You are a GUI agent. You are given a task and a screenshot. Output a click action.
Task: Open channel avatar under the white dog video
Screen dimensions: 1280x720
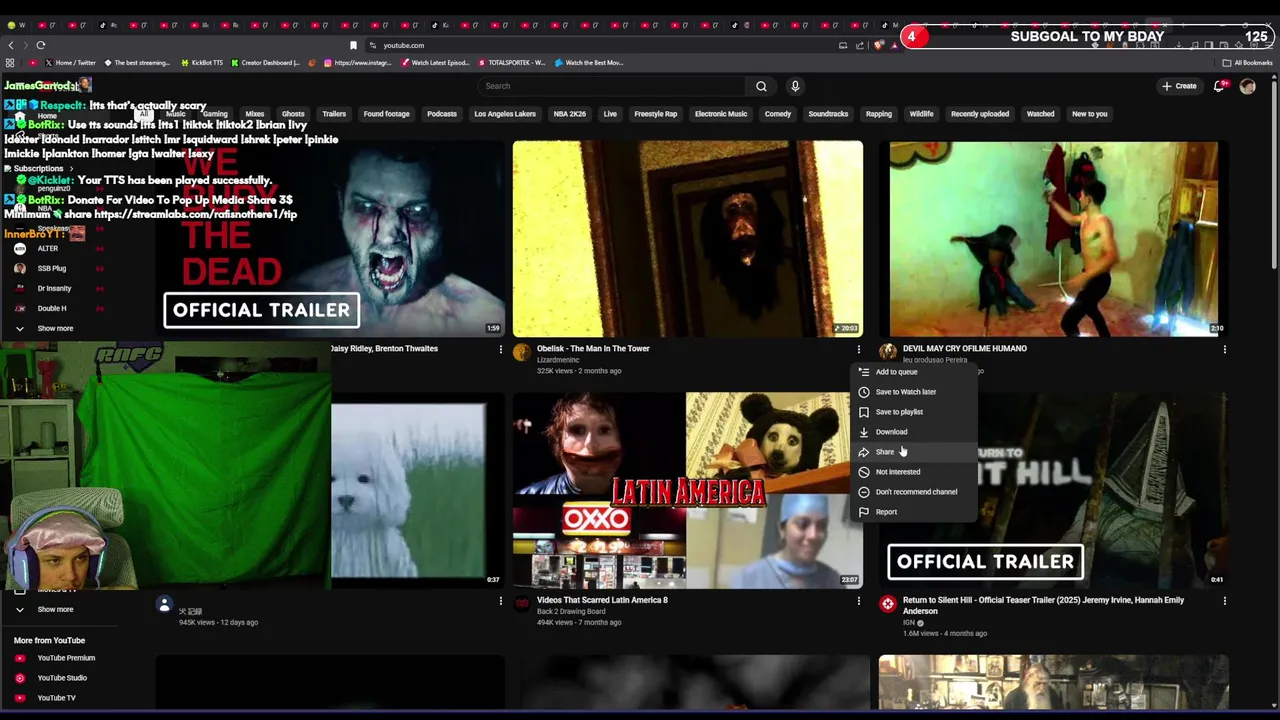[164, 603]
